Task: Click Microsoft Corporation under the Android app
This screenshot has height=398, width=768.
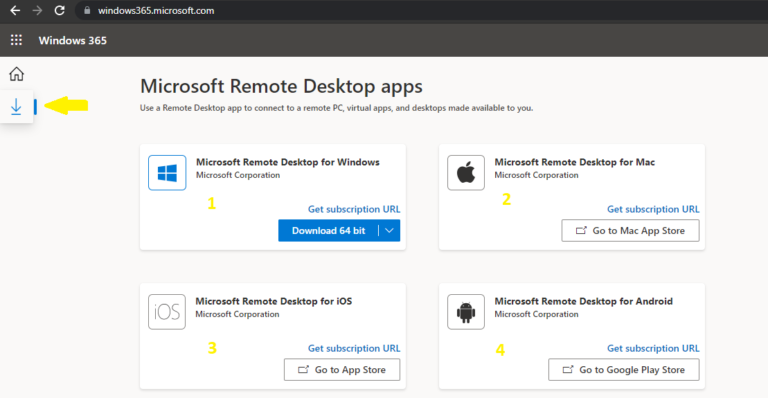Action: [x=536, y=314]
